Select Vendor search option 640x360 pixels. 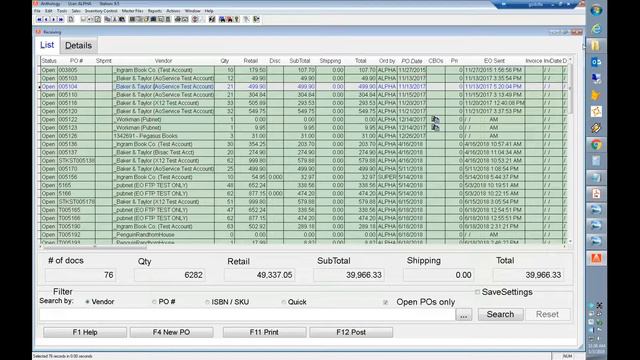click(x=87, y=302)
